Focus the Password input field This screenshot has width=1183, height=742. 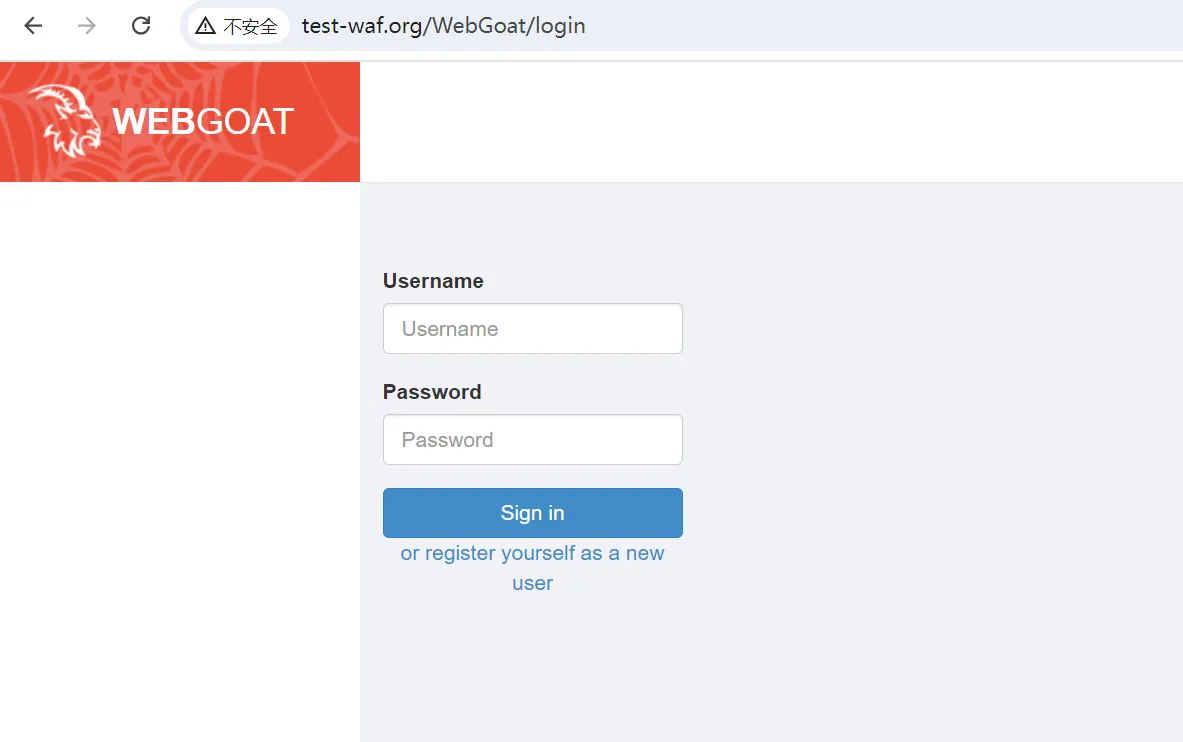coord(532,440)
